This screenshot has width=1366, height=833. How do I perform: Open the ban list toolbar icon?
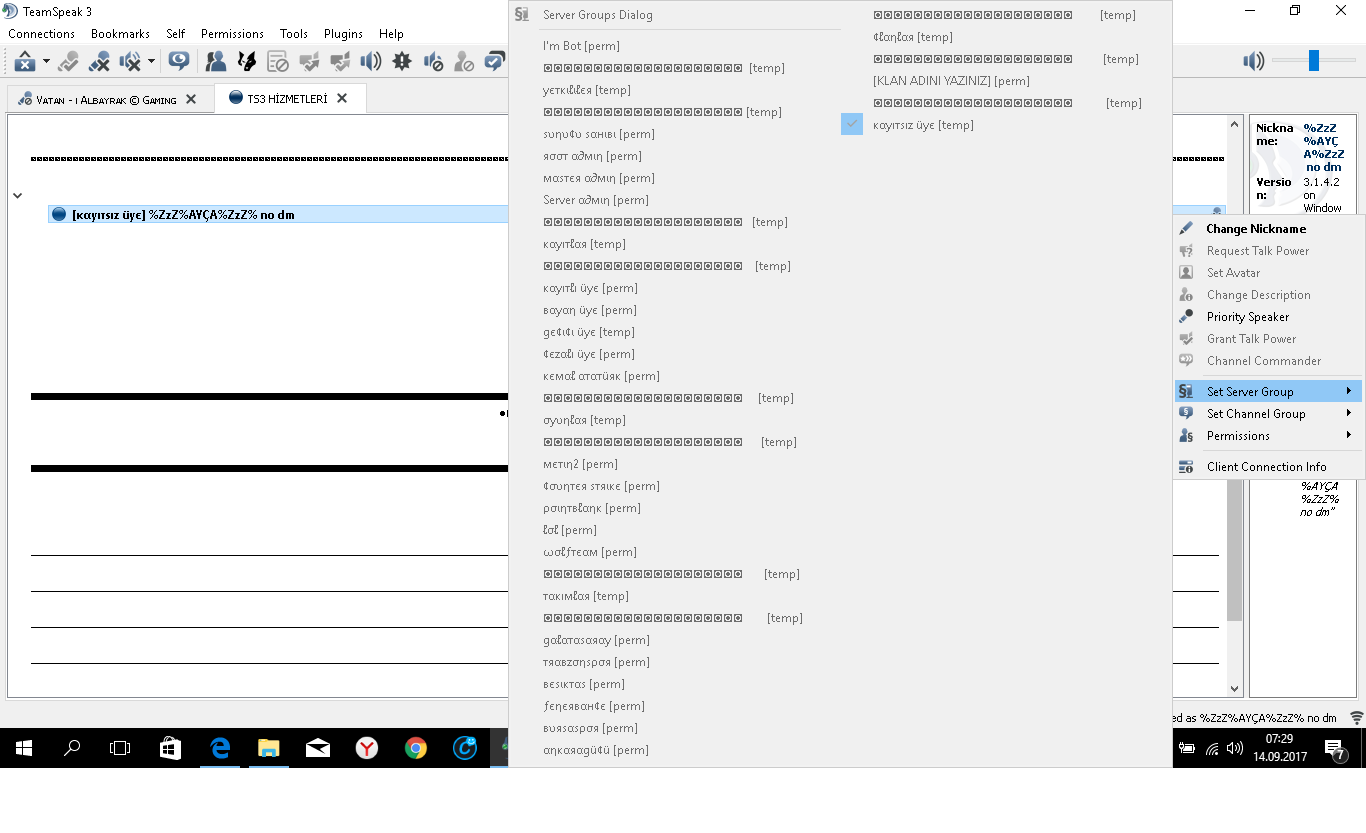point(278,62)
